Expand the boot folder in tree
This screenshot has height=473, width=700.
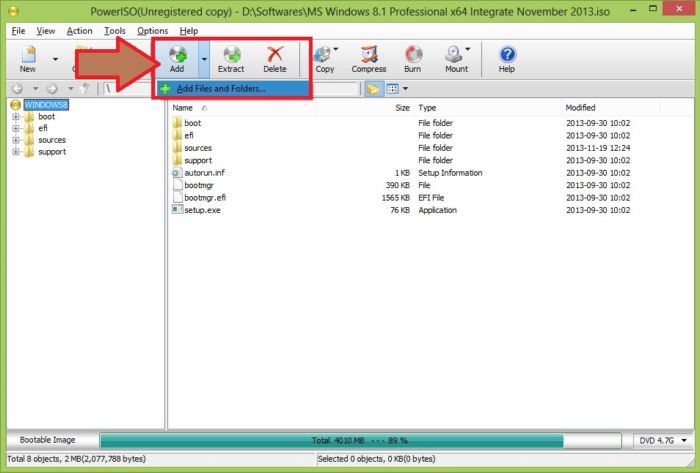tap(16, 117)
